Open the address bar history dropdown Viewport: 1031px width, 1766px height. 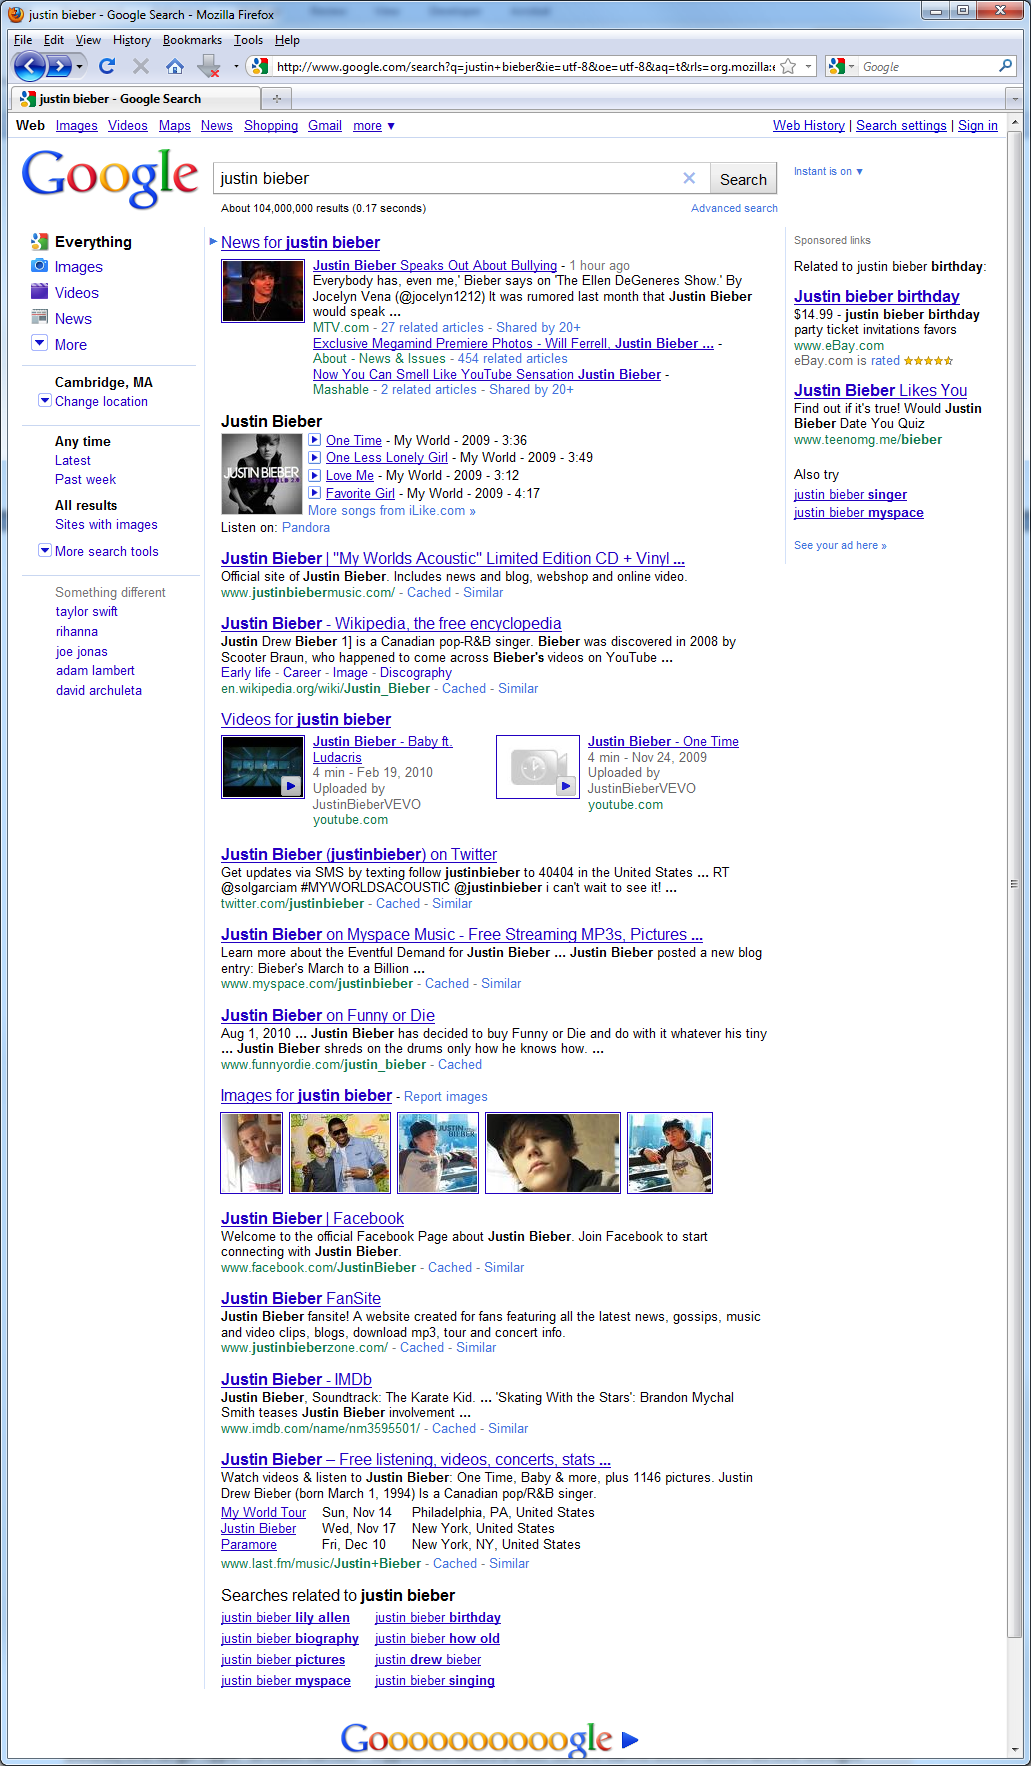(x=809, y=66)
